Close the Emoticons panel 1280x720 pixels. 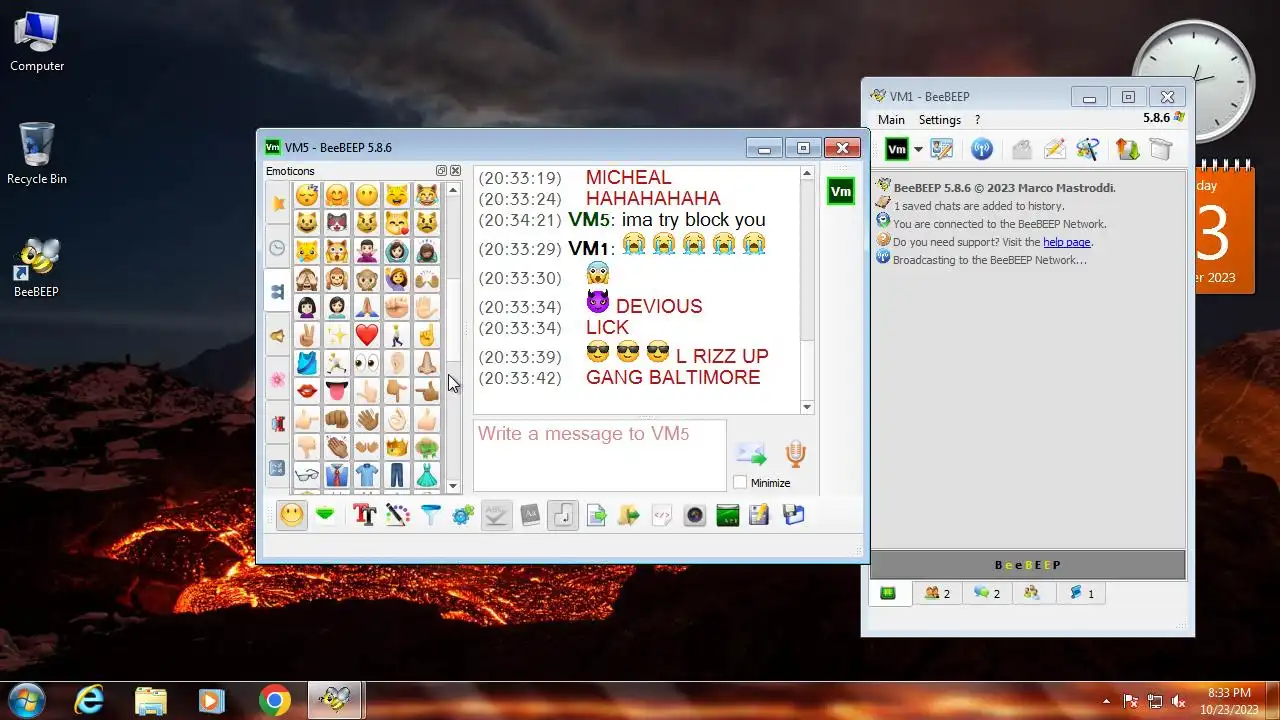pyautogui.click(x=456, y=171)
